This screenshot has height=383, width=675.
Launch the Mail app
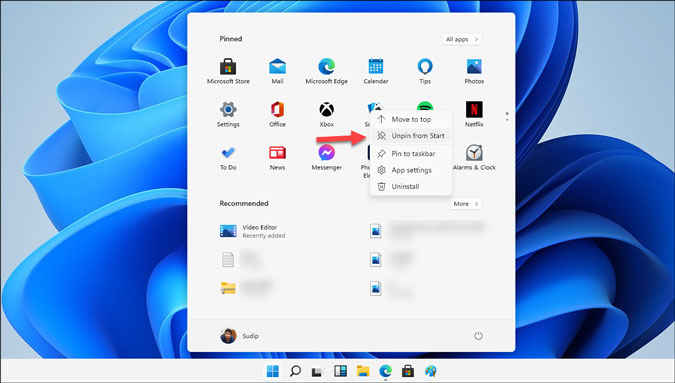coord(277,71)
